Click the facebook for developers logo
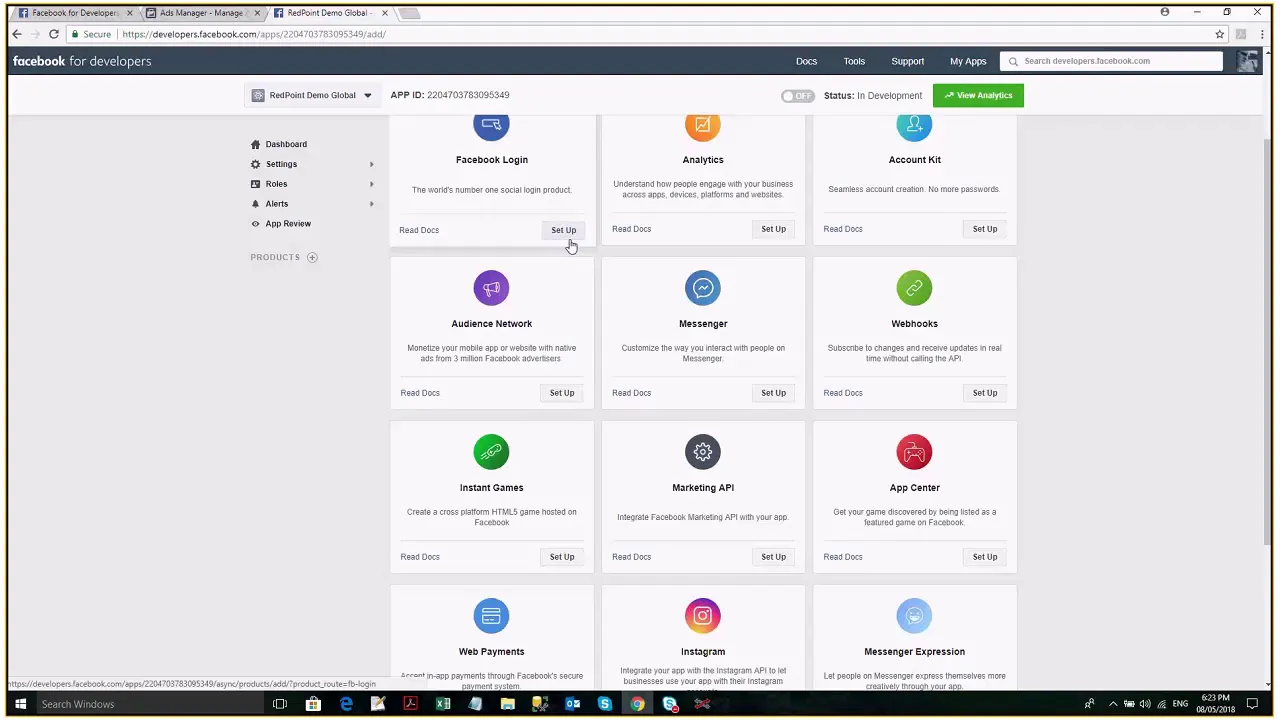This screenshot has height=720, width=1280. pyautogui.click(x=82, y=61)
